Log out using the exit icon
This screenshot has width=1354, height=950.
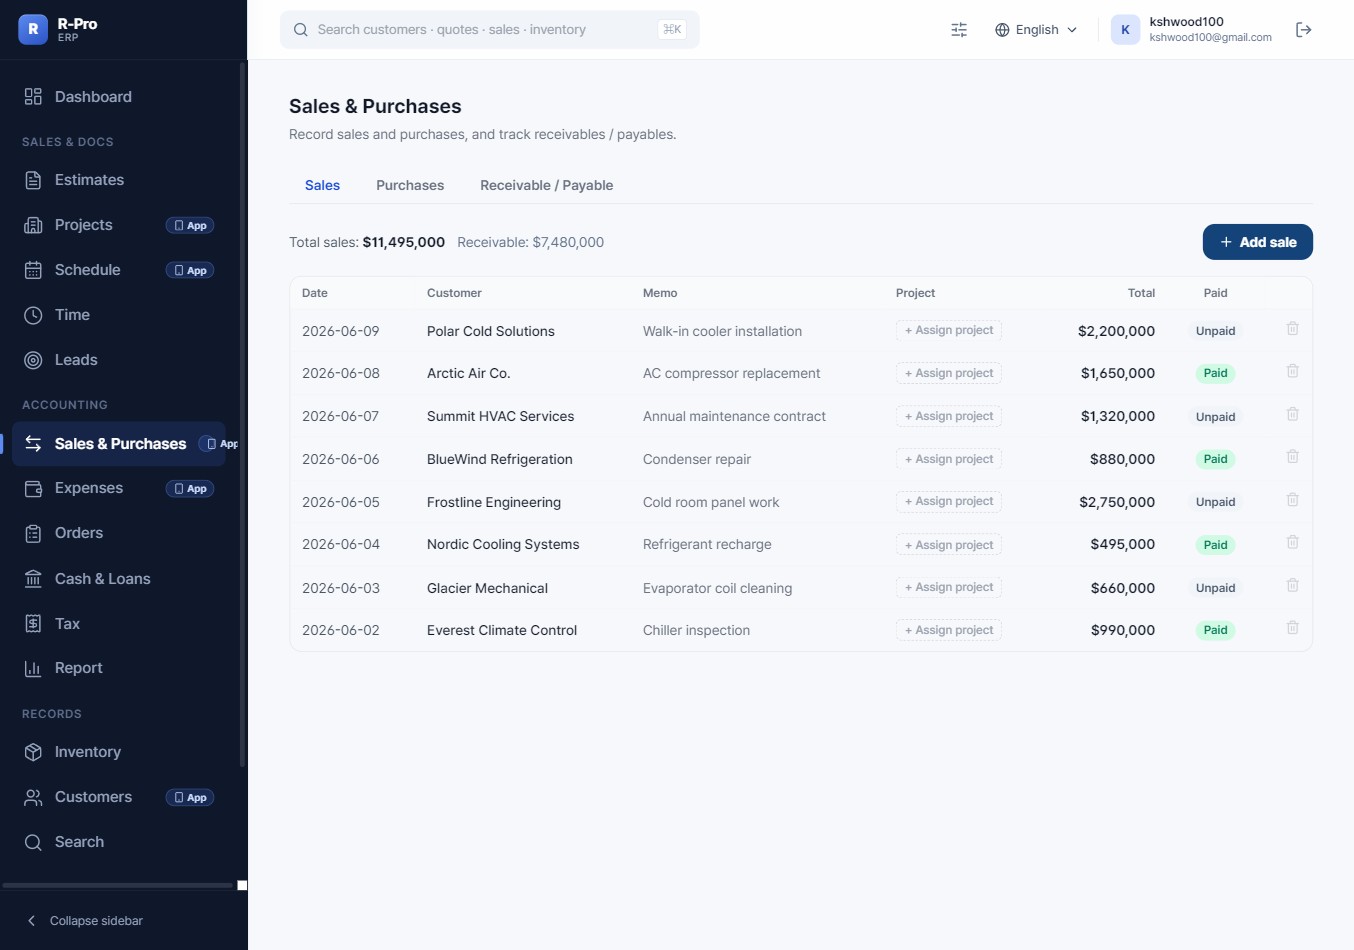pyautogui.click(x=1304, y=30)
